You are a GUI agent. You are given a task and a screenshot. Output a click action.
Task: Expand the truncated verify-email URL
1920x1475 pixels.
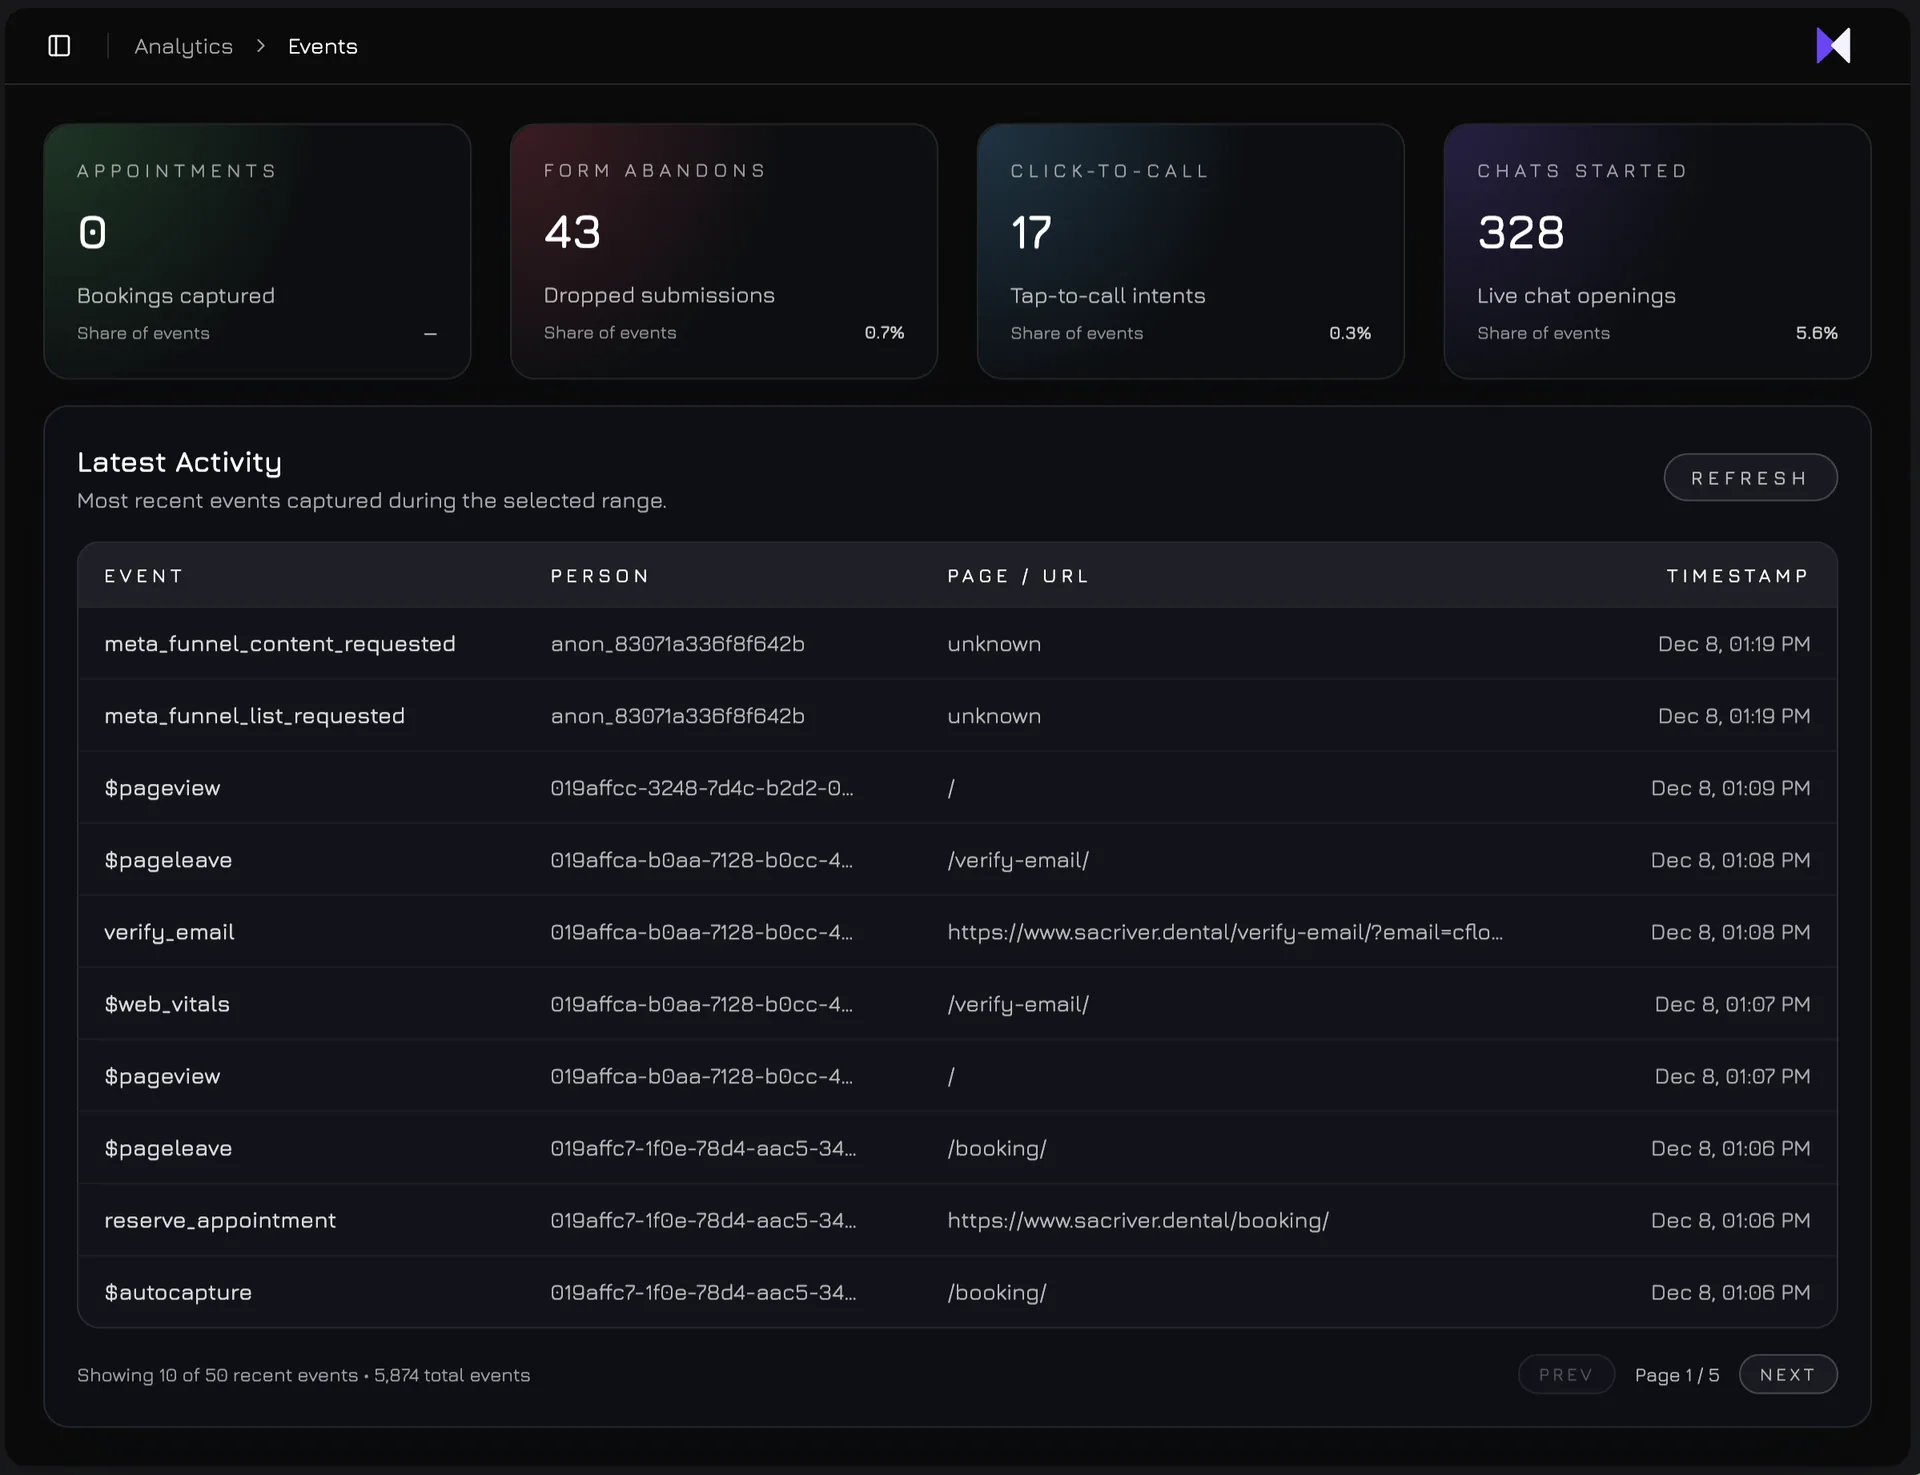1224,931
